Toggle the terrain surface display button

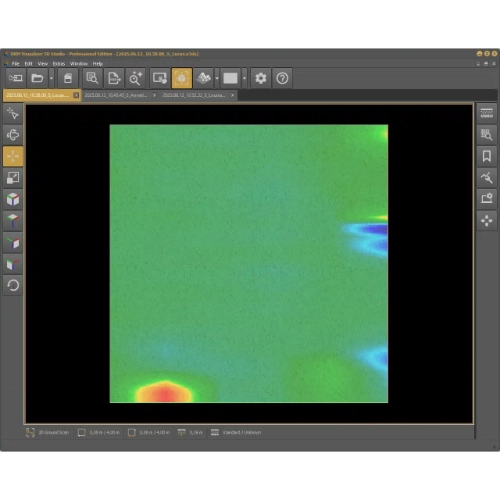pyautogui.click(x=203, y=78)
